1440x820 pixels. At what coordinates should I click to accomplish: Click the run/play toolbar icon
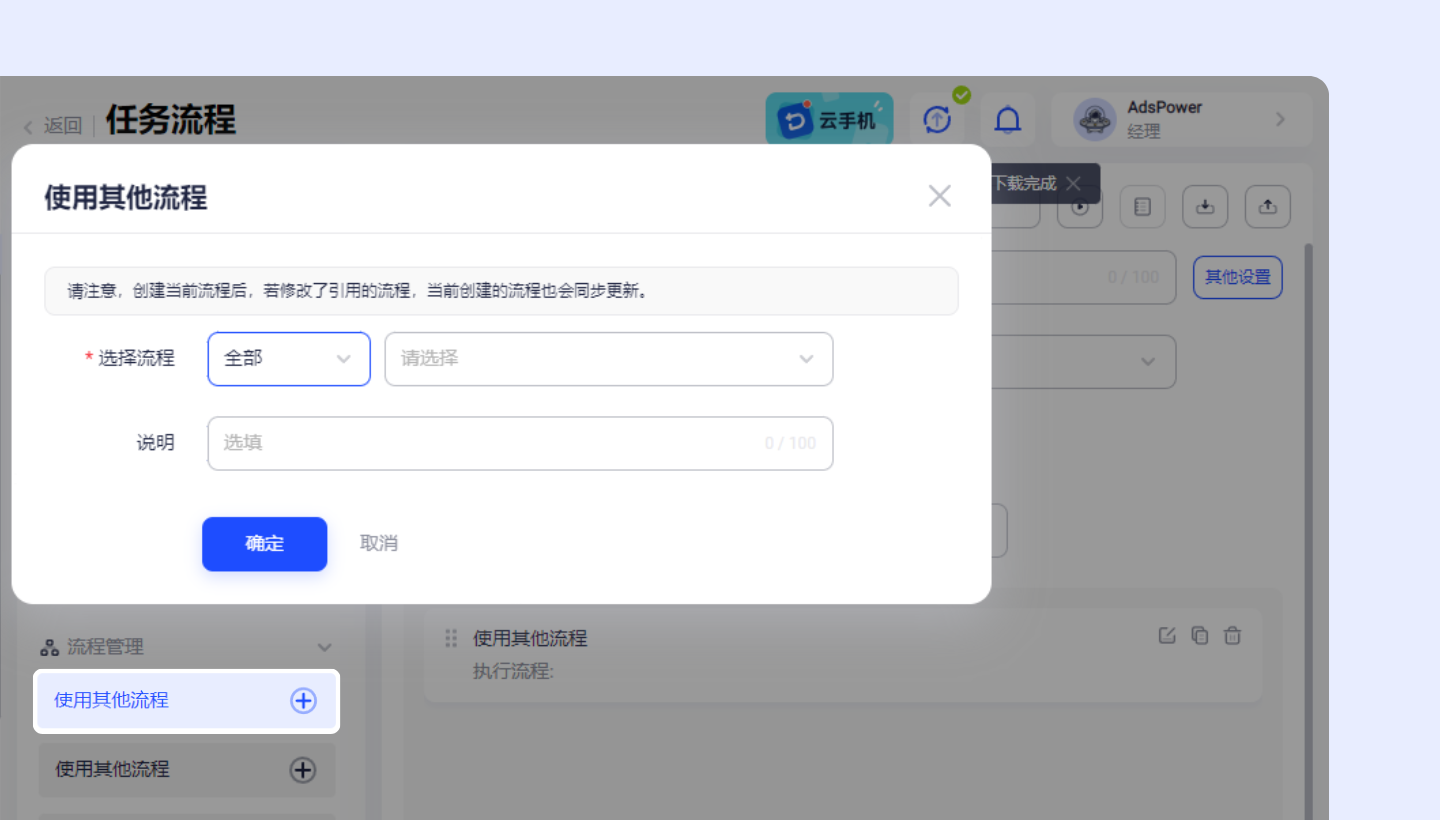click(1080, 207)
